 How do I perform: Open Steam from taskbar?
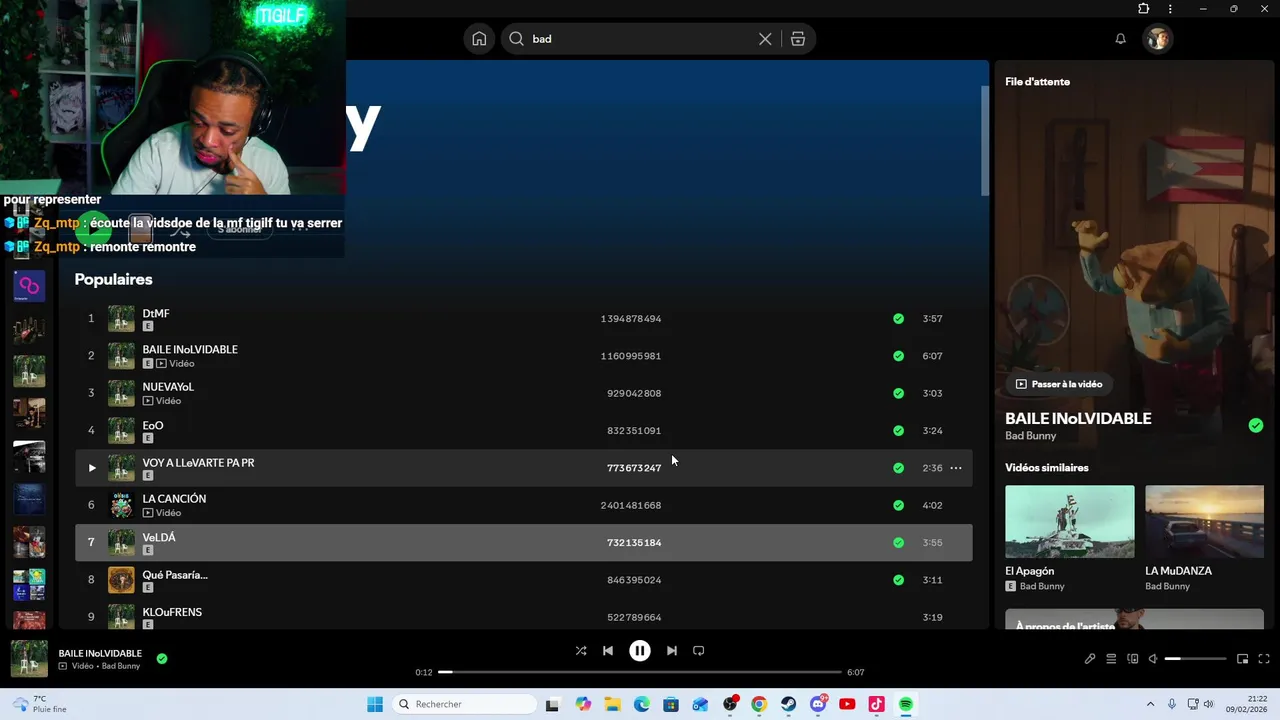coord(789,704)
